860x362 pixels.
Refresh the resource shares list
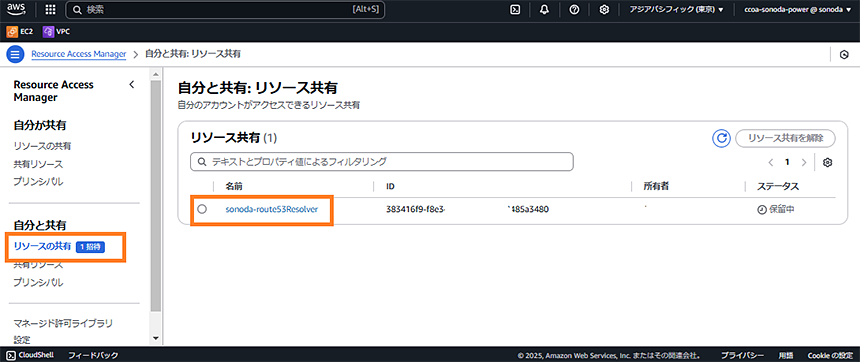(721, 138)
